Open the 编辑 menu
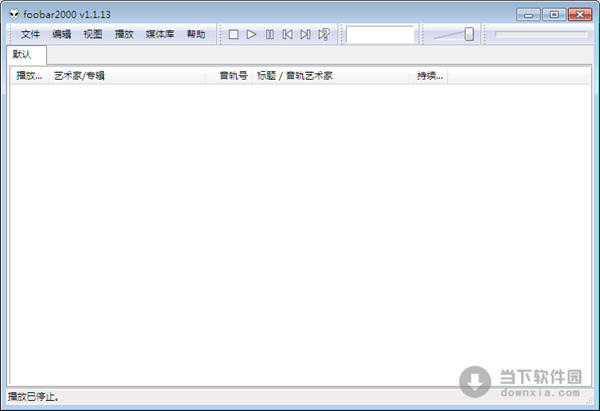 62,34
